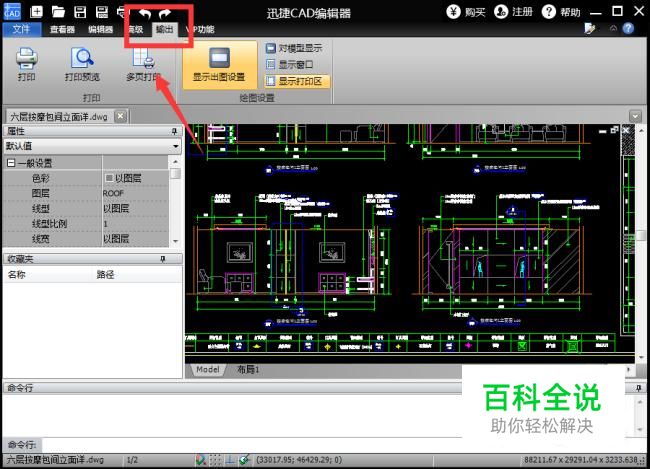This screenshot has width=650, height=469.
Task: Switch to the Model layout tab
Action: [x=207, y=369]
